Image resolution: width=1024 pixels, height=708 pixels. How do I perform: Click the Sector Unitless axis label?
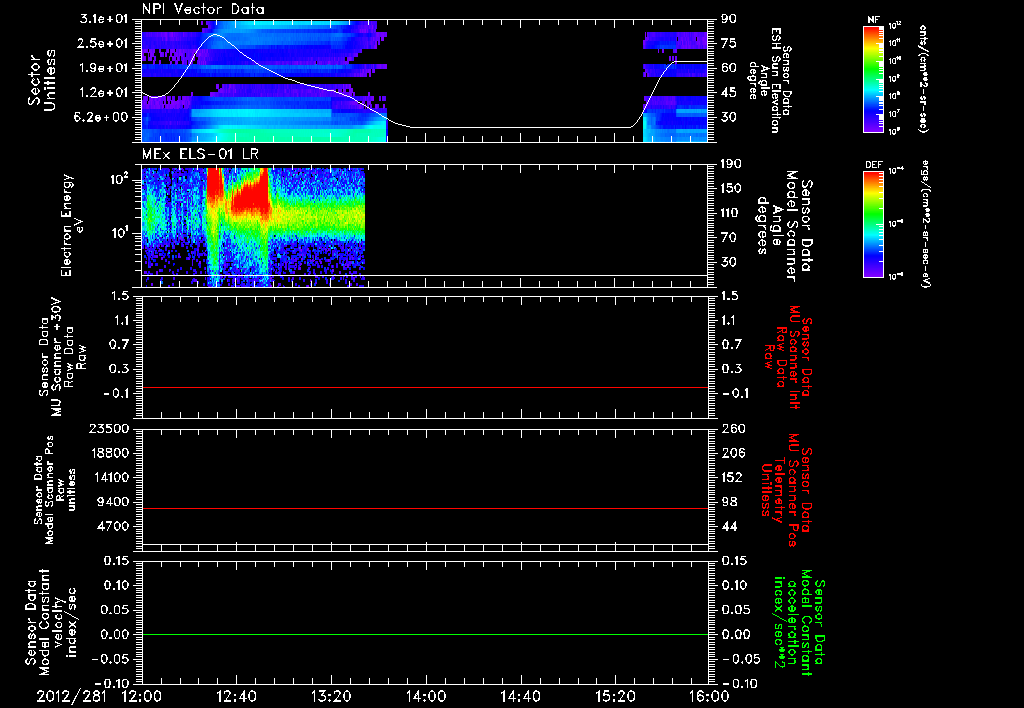coord(42,80)
